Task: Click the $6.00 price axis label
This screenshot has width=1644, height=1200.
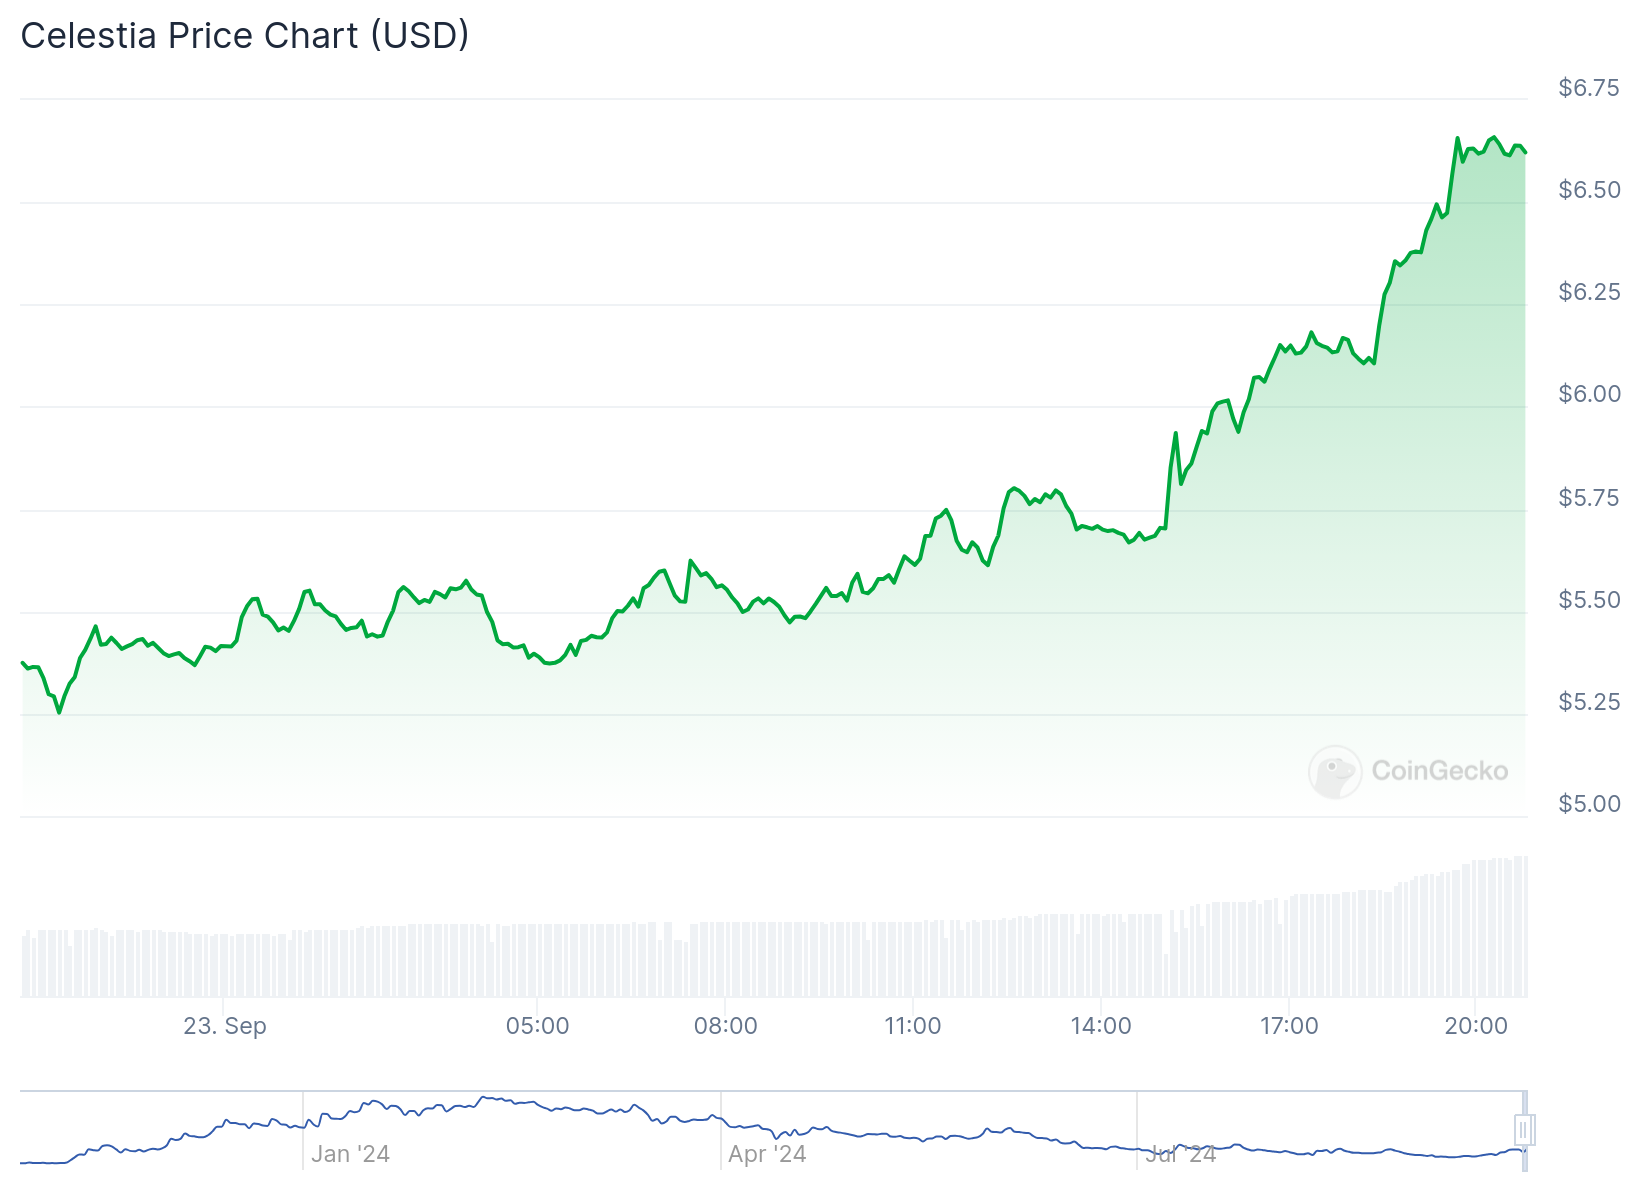Action: point(1589,394)
